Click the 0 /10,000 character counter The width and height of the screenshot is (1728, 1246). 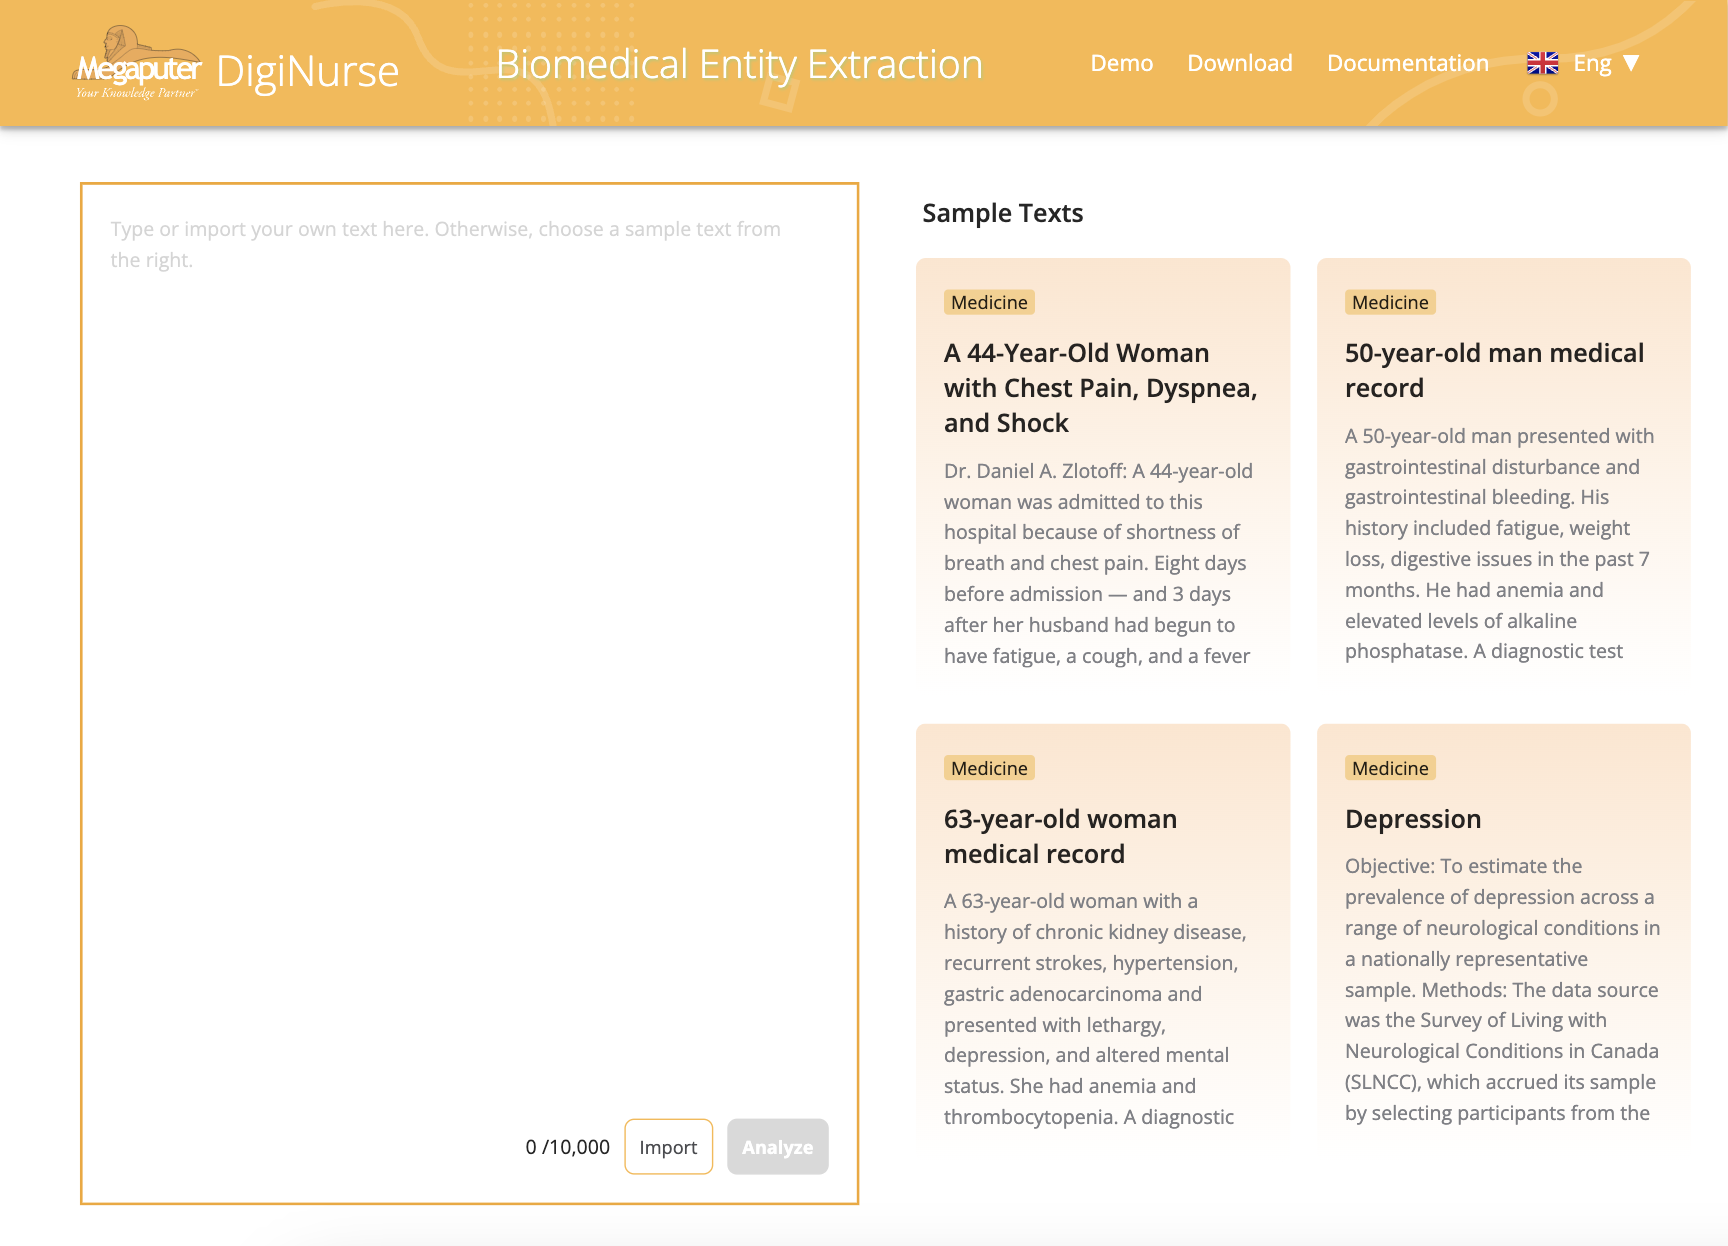(x=567, y=1147)
